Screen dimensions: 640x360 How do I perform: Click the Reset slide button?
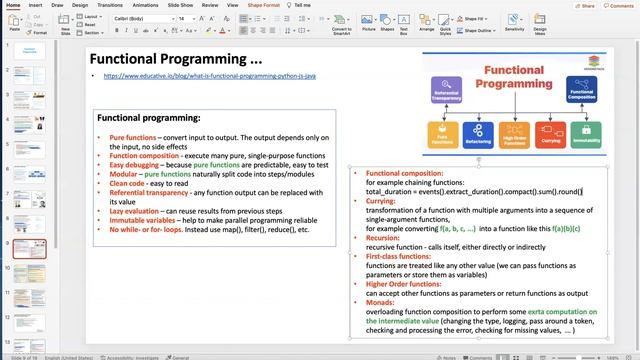pos(86,24)
